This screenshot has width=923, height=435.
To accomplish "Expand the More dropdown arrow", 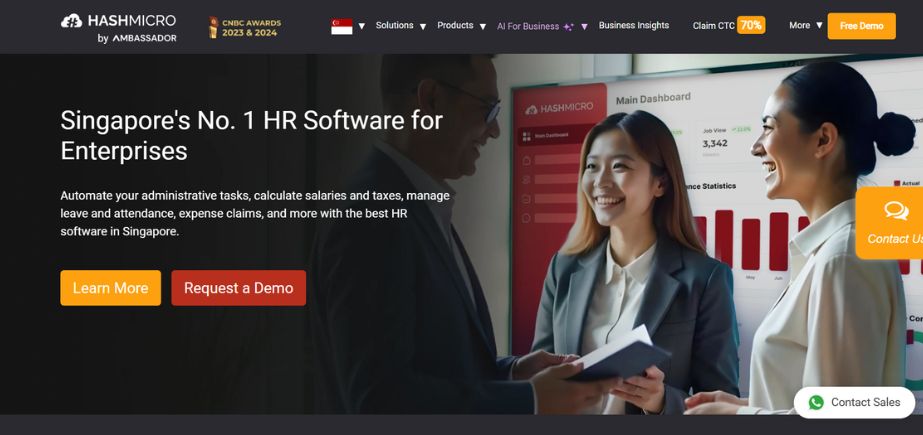I will click(x=819, y=26).
